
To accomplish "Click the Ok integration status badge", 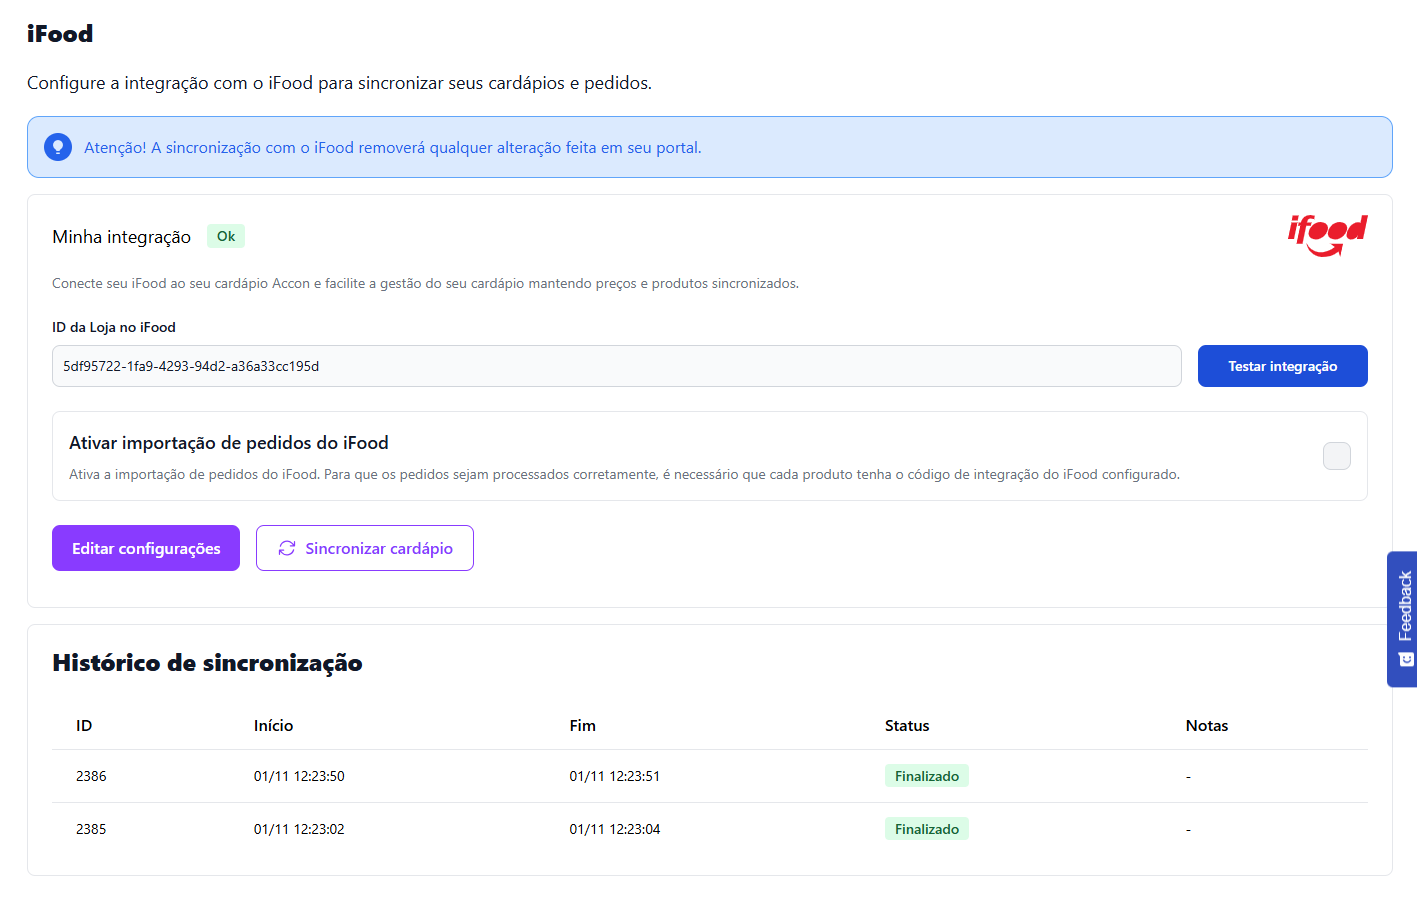I will tap(226, 236).
